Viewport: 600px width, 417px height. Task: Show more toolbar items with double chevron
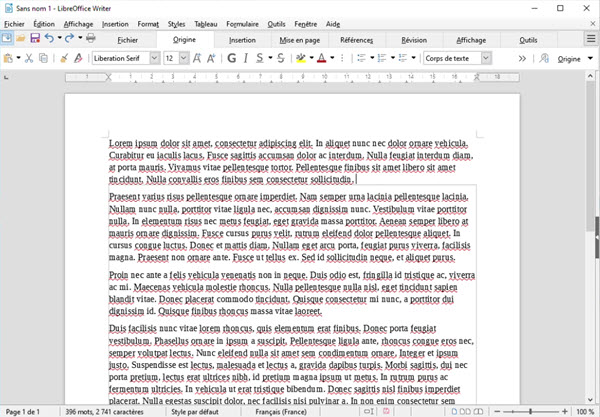(x=522, y=59)
